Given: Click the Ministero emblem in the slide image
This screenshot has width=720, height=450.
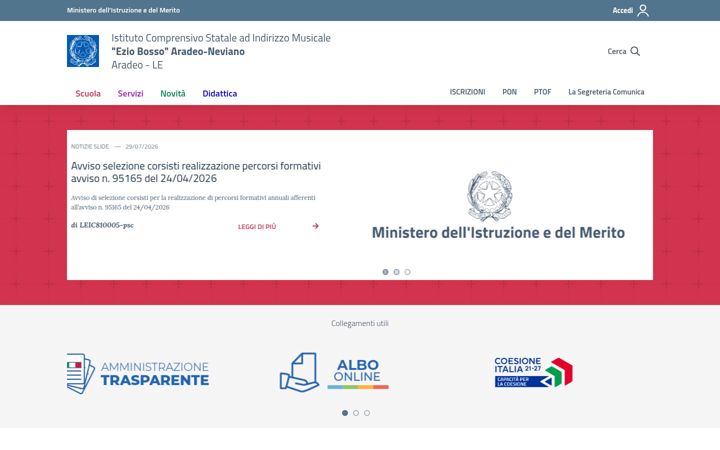Looking at the screenshot, I should tap(489, 196).
